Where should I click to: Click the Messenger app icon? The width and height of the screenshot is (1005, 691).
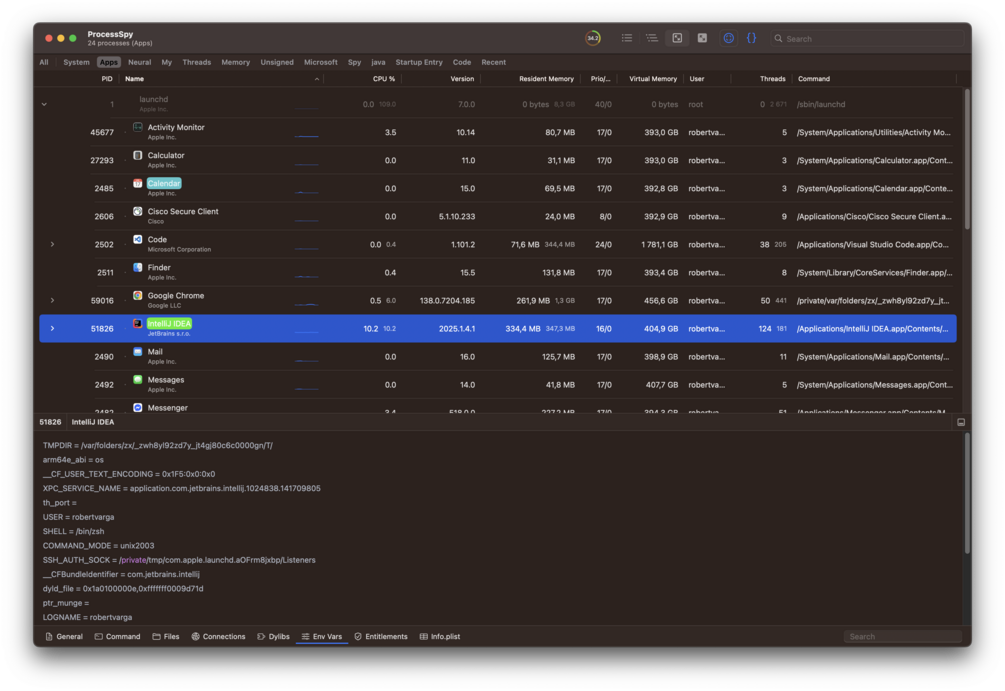click(x=138, y=408)
